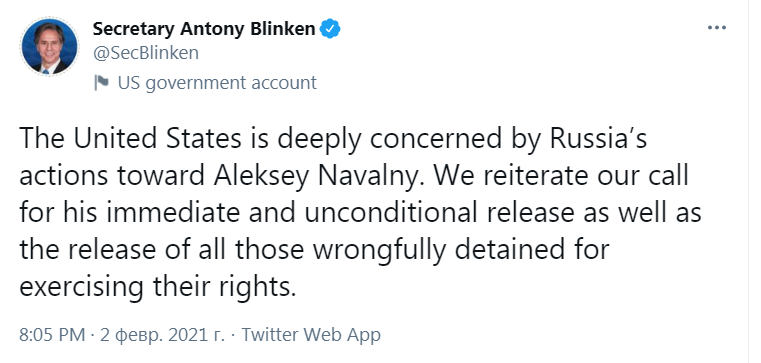The image size is (761, 363).
Task: Click the phrase "wrongfully detained"
Action: click(436, 250)
